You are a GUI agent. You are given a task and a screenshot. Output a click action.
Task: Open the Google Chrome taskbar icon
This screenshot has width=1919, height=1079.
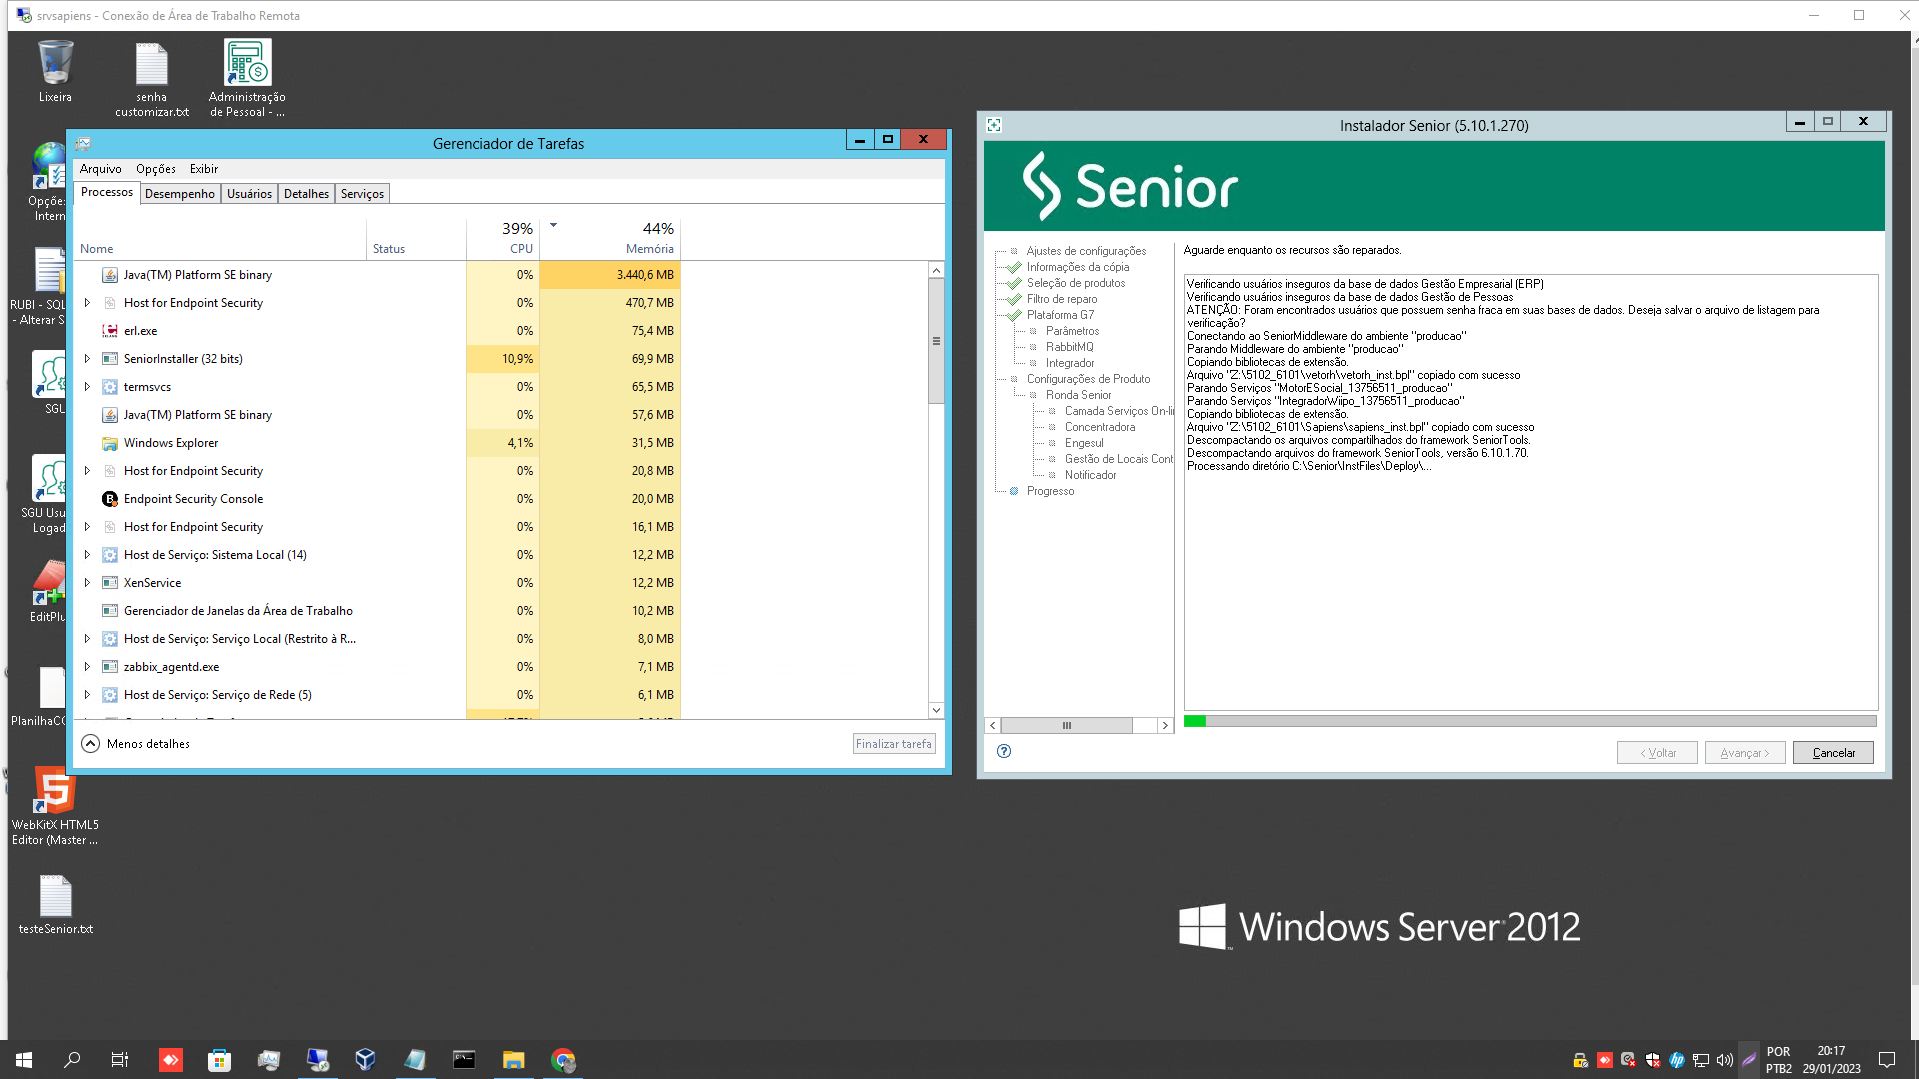(563, 1059)
